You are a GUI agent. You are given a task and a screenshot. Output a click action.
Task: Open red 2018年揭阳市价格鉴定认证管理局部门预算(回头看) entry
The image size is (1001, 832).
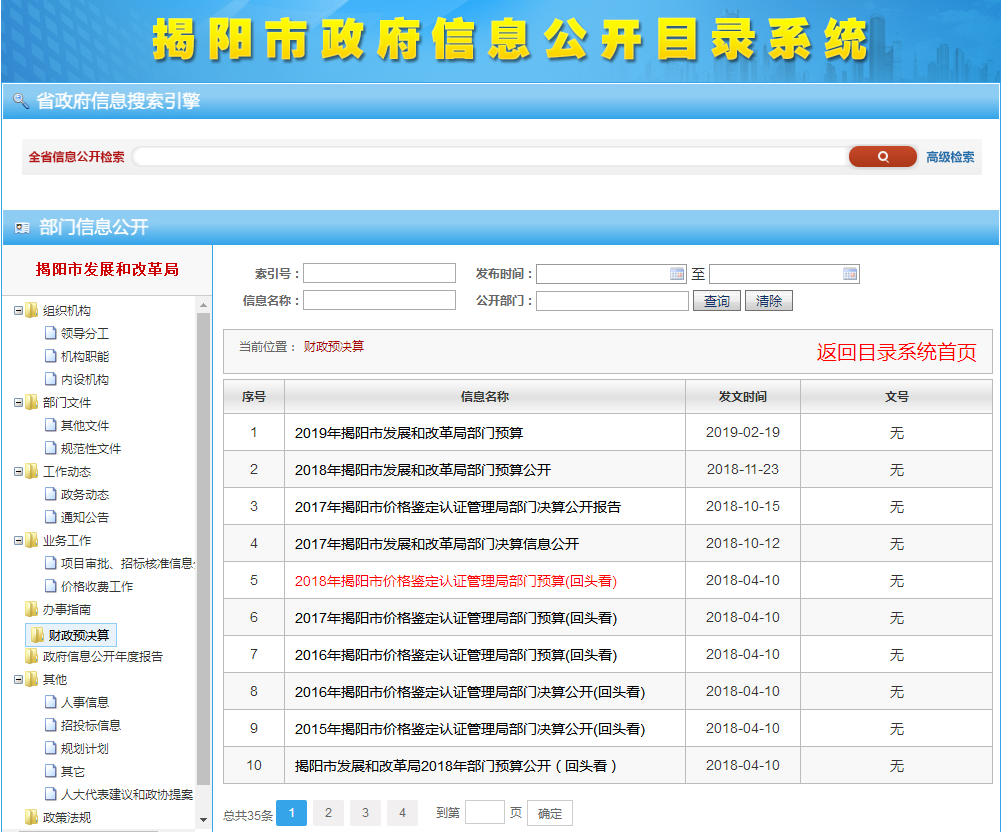tap(456, 581)
